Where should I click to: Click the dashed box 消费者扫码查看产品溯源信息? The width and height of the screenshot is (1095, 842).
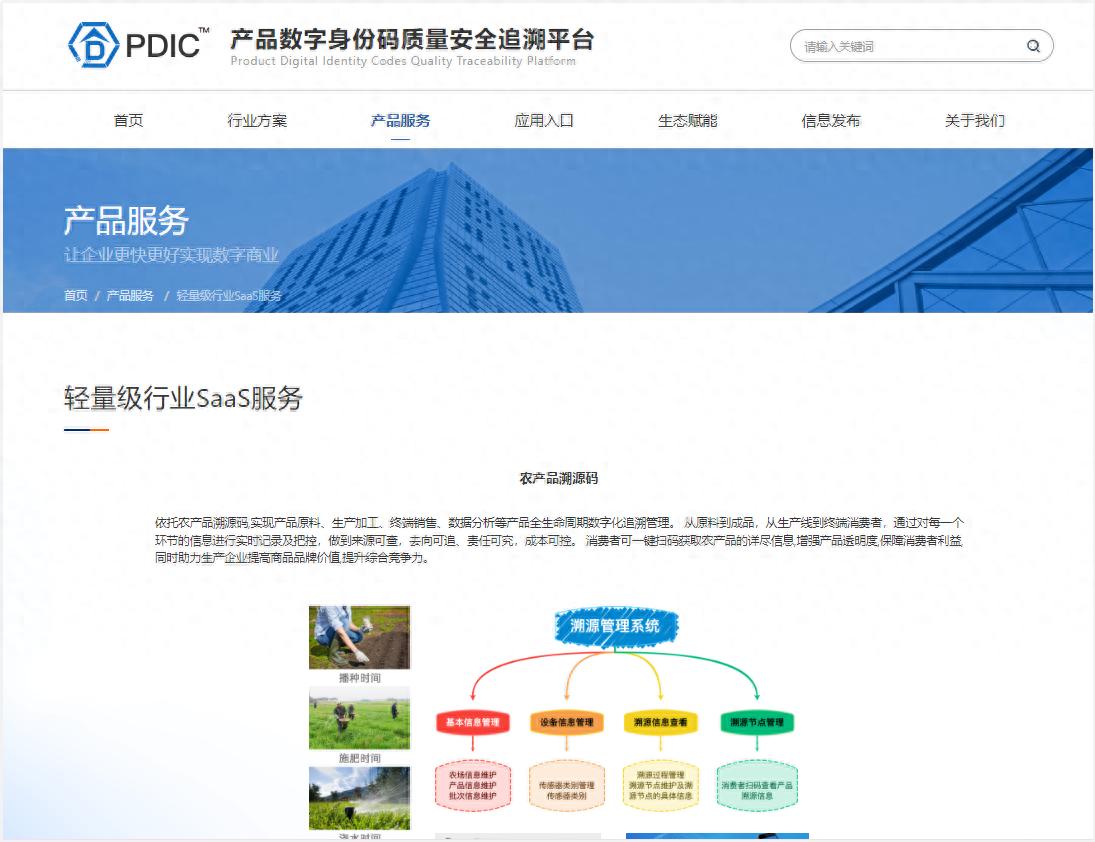click(757, 785)
